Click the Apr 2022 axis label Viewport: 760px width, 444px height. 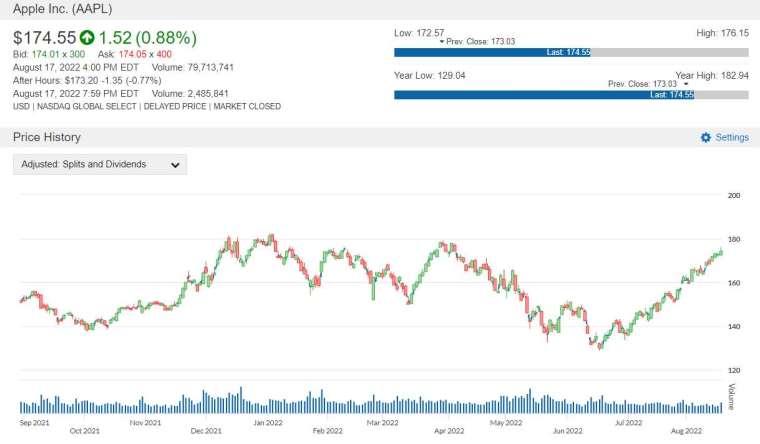tap(449, 430)
